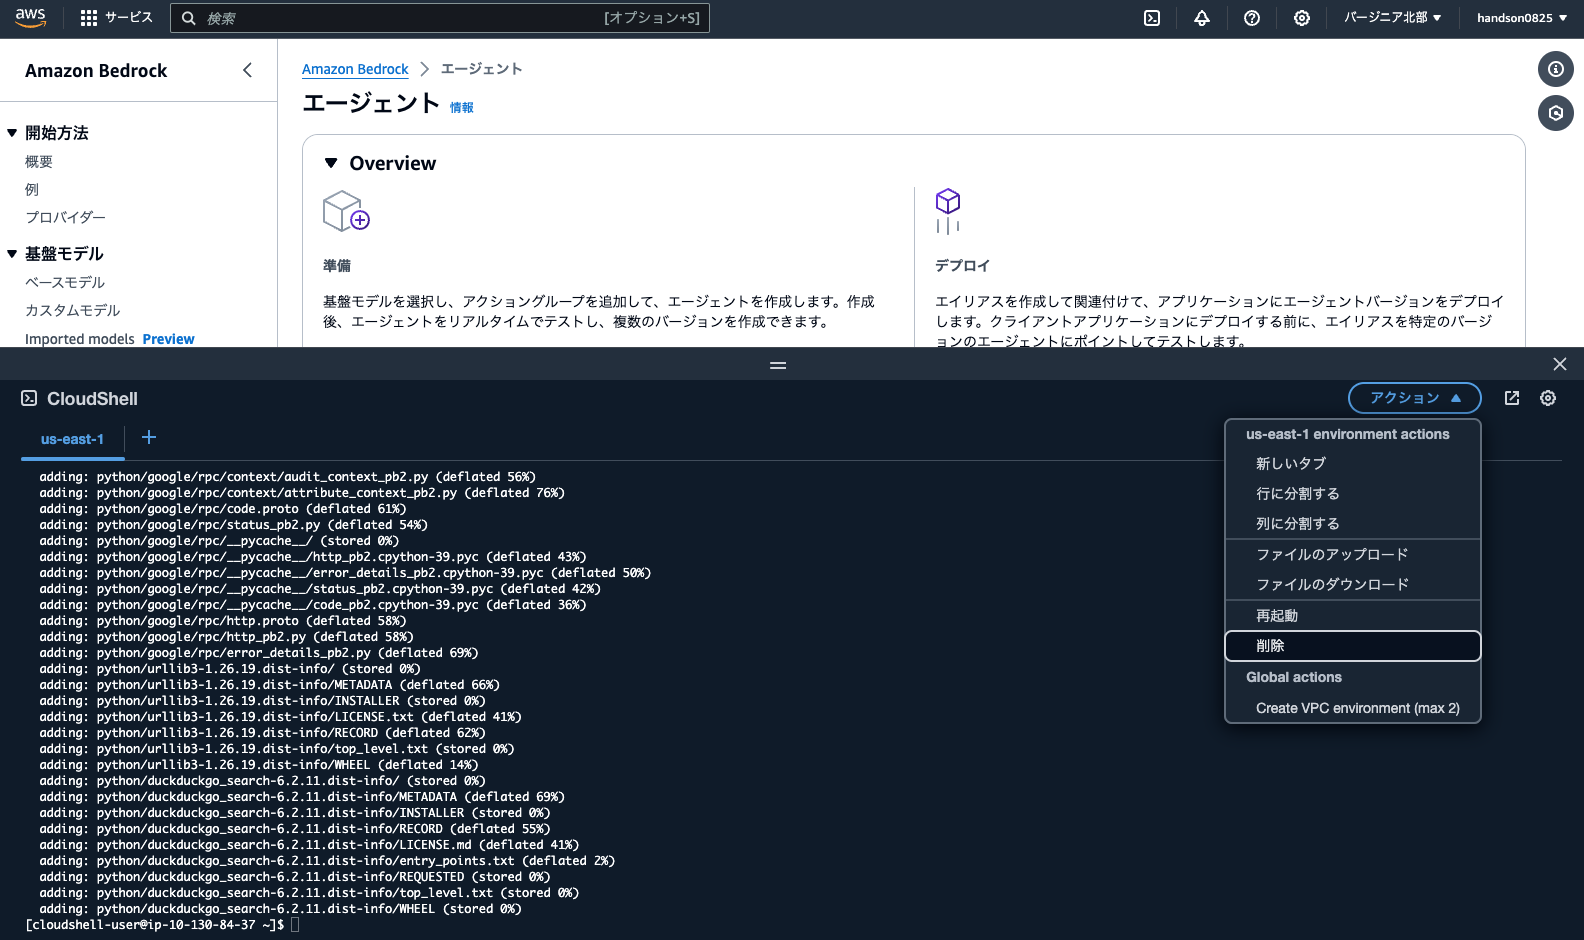1584x940 pixels.
Task: Click the 情報 info link
Action: [462, 108]
